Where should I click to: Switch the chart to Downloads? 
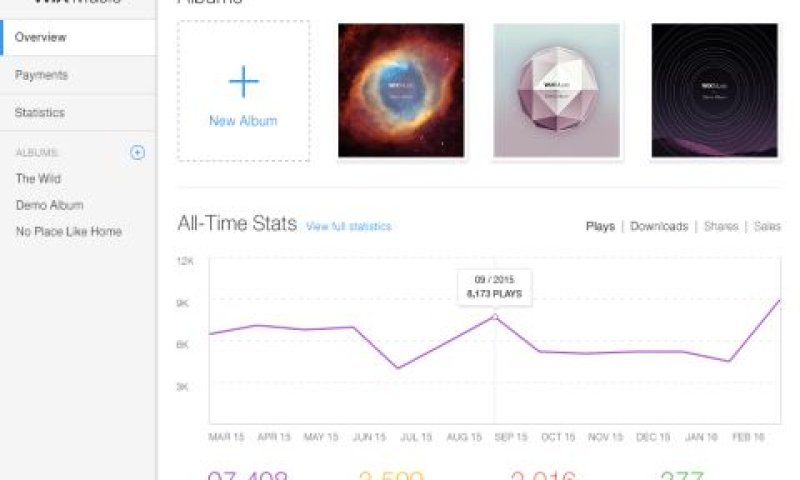tap(659, 226)
